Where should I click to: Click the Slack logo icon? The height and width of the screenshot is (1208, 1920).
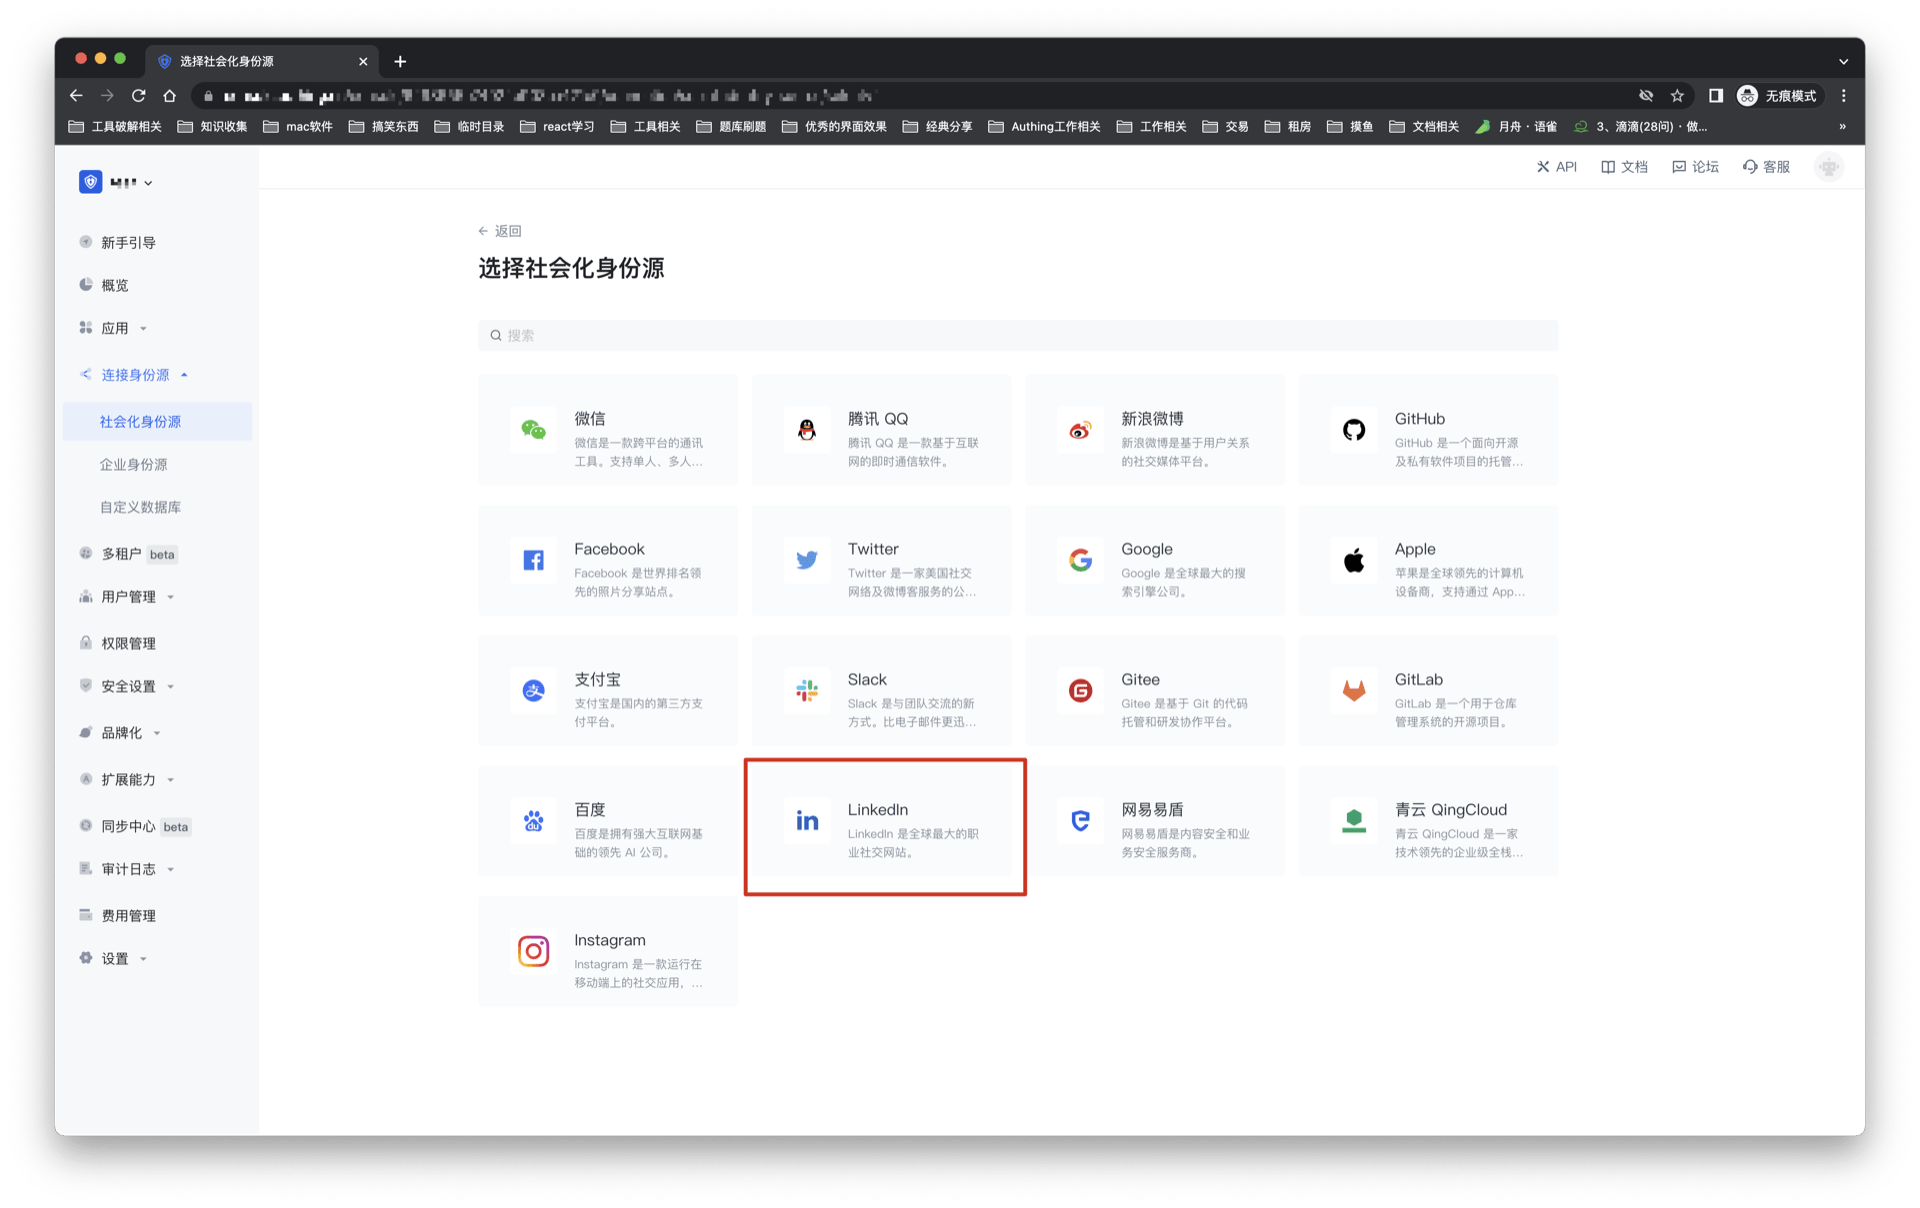(807, 690)
